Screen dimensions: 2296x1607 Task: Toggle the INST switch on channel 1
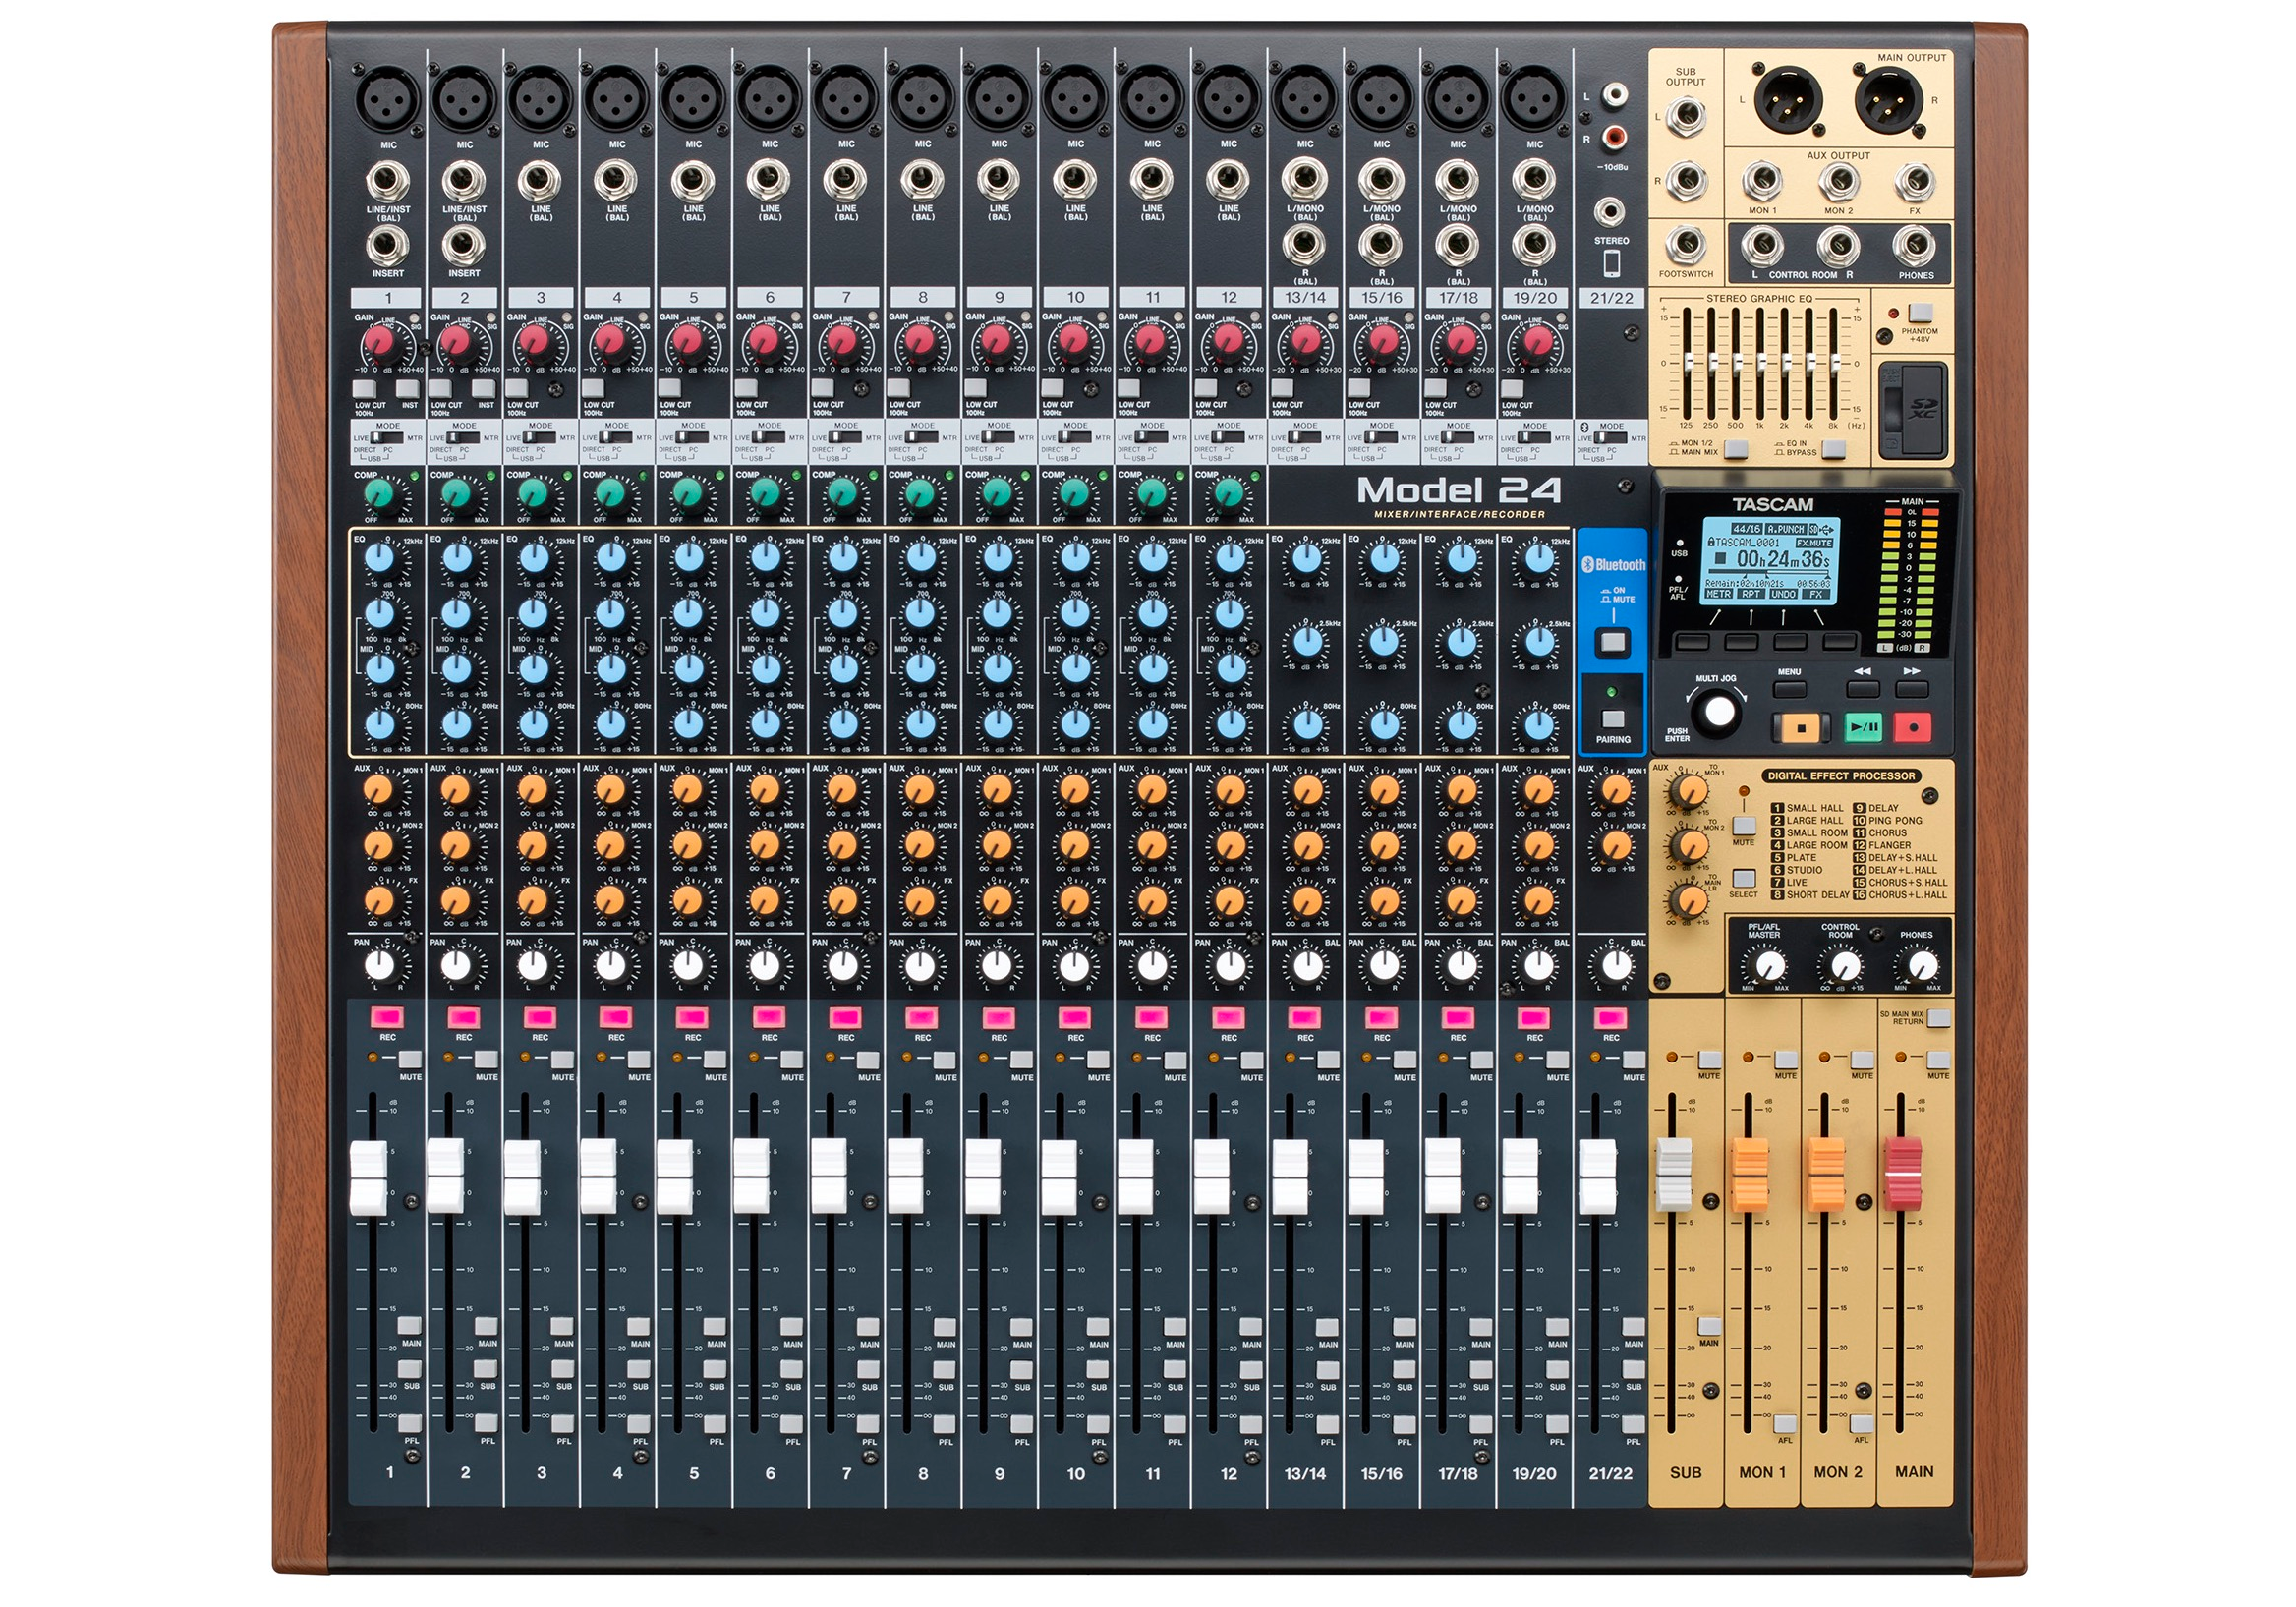408,388
